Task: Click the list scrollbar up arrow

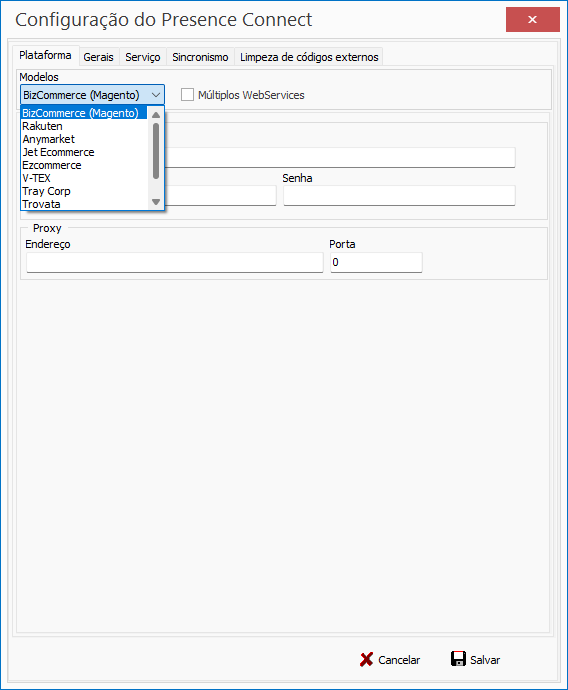Action: click(x=156, y=115)
